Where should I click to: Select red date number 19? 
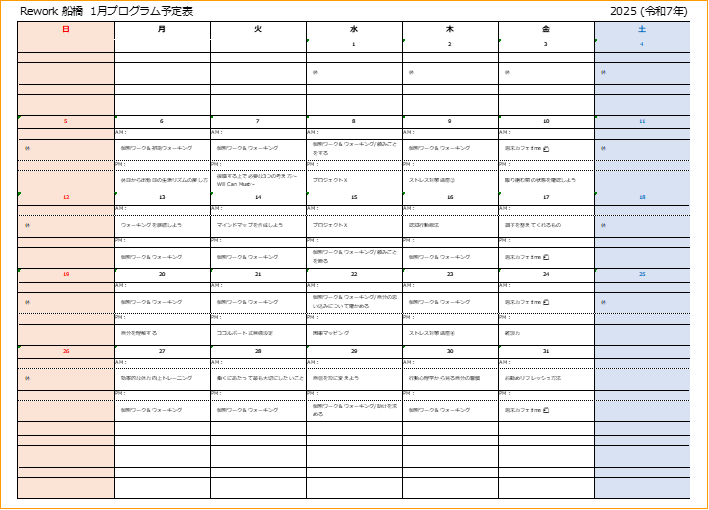(66, 274)
